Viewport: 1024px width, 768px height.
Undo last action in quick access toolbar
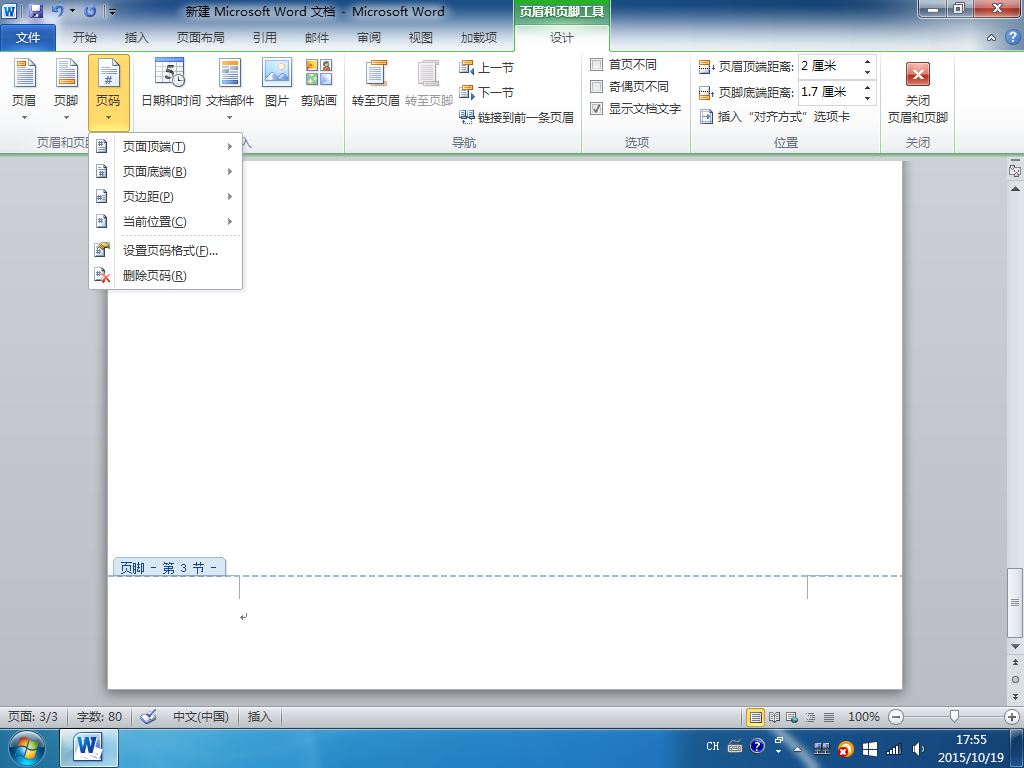57,11
